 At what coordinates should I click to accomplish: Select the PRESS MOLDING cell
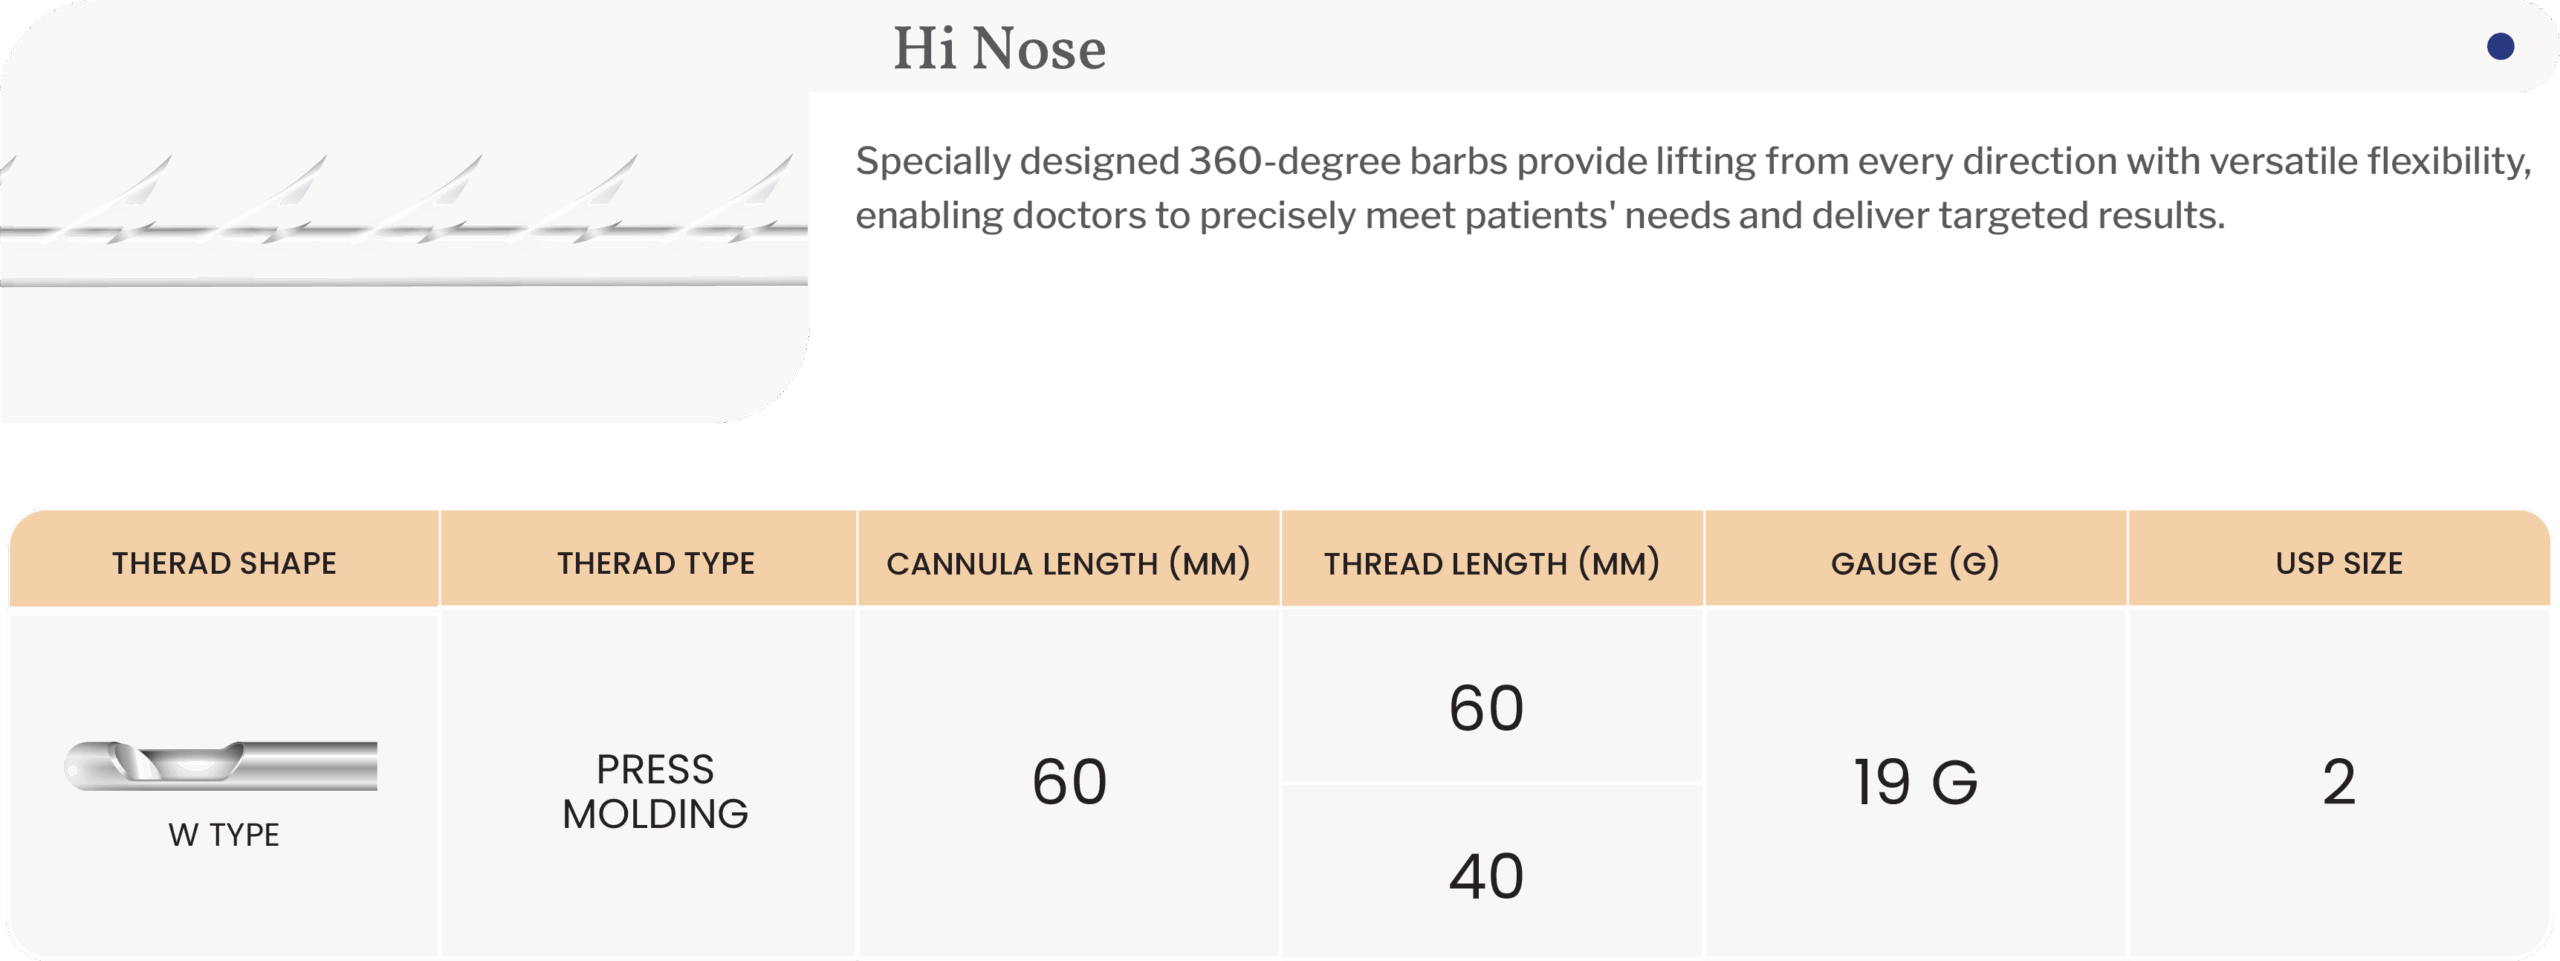(655, 791)
